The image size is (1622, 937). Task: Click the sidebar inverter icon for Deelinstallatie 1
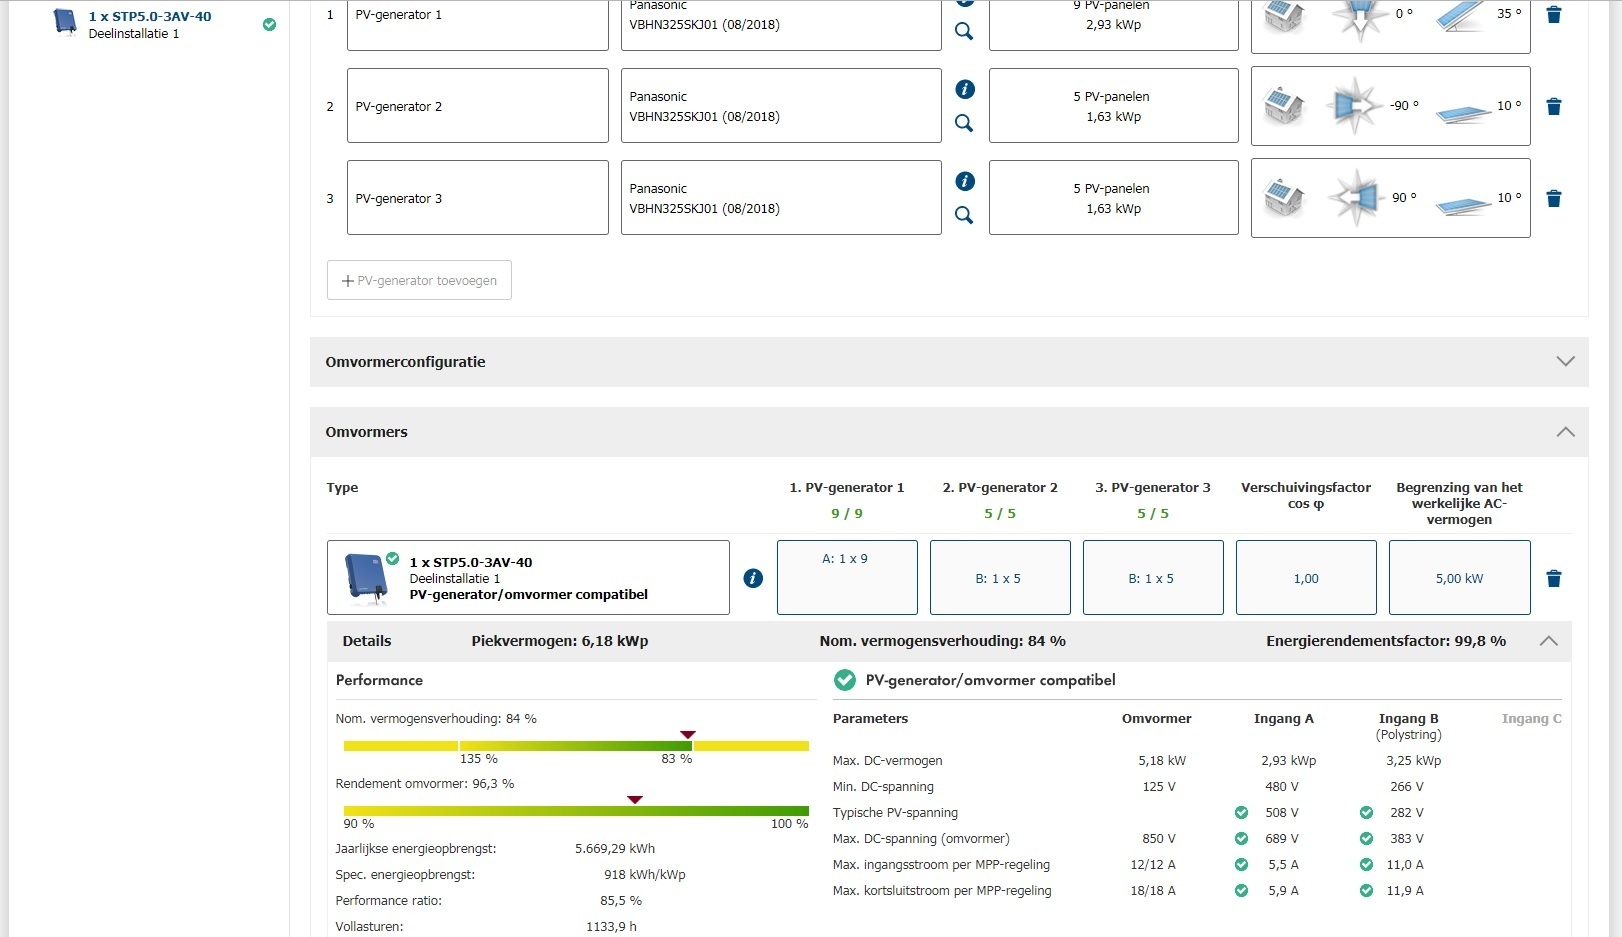tap(65, 22)
